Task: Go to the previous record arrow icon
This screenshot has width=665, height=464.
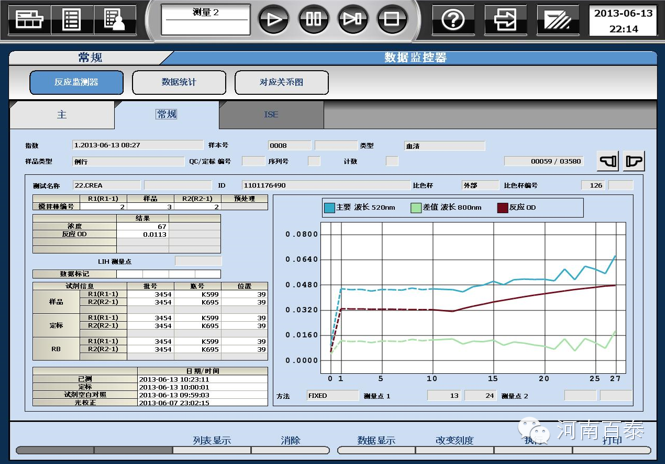Action: pyautogui.click(x=608, y=161)
